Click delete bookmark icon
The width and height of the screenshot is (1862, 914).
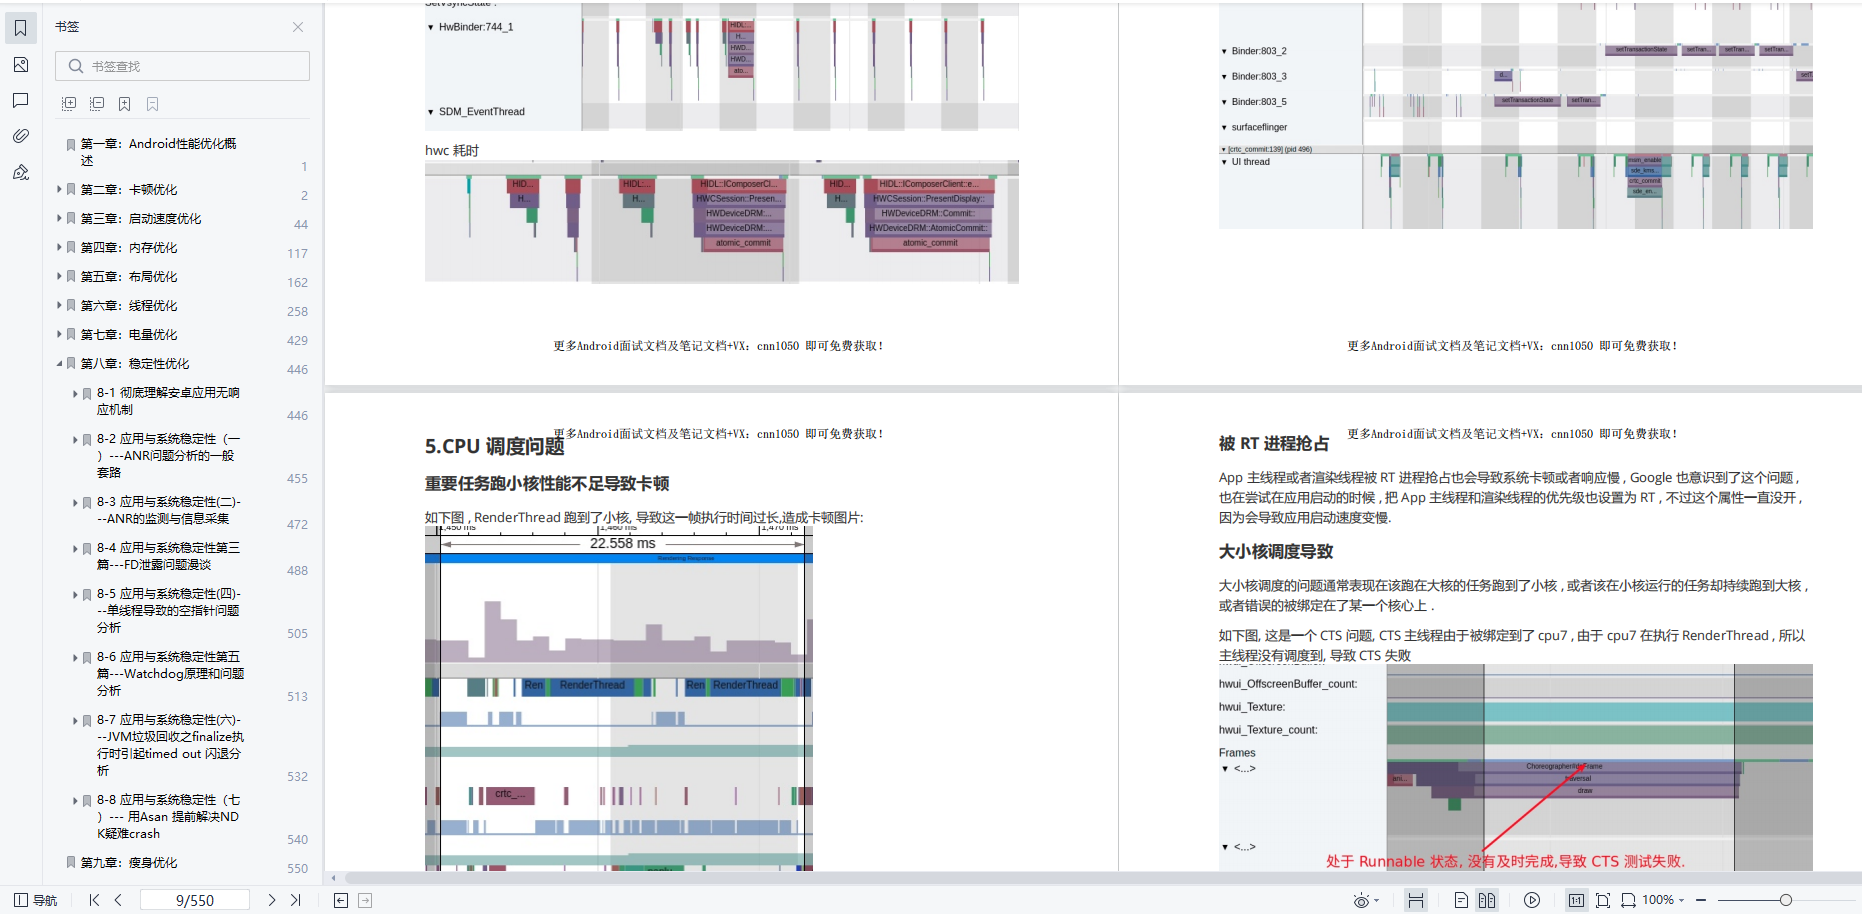point(153,103)
